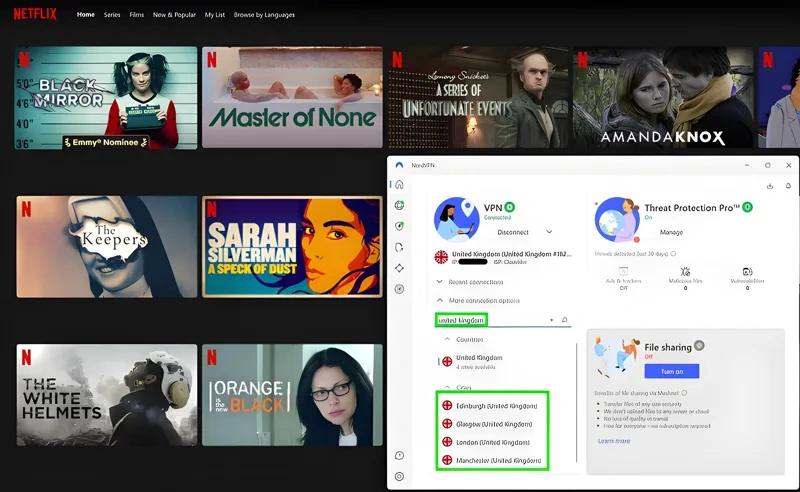Screen dimensions: 800x492
Task: Click the Malicious files bug icon
Action: pyautogui.click(x=685, y=271)
